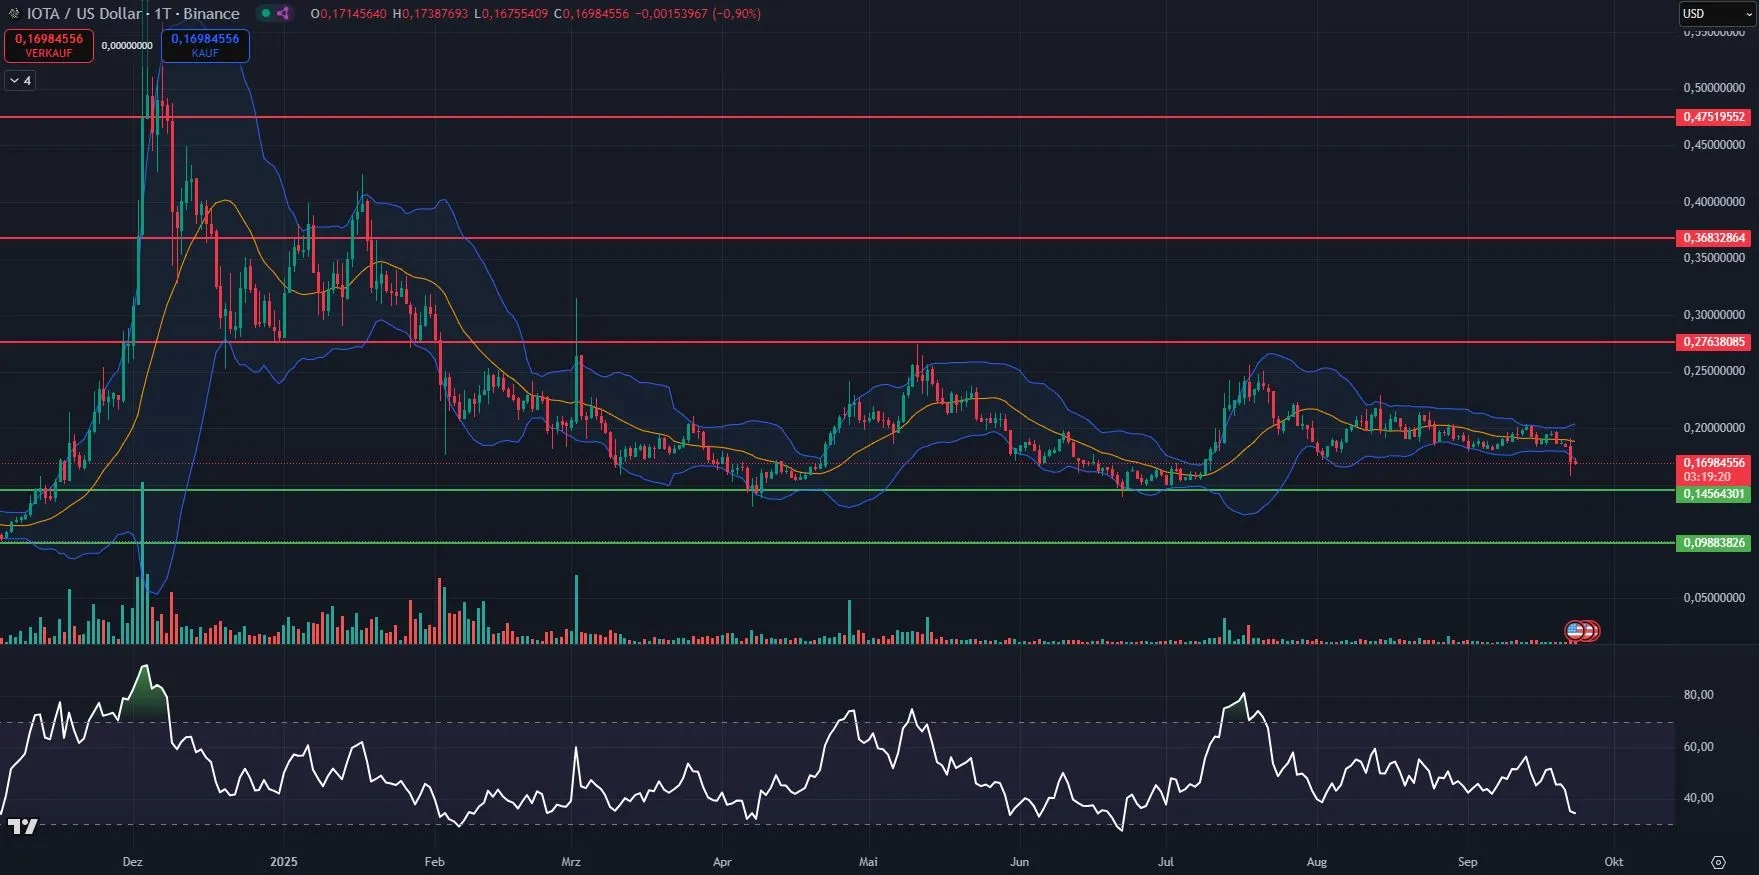The image size is (1759, 875).
Task: Click the green market status dot
Action: (x=265, y=14)
